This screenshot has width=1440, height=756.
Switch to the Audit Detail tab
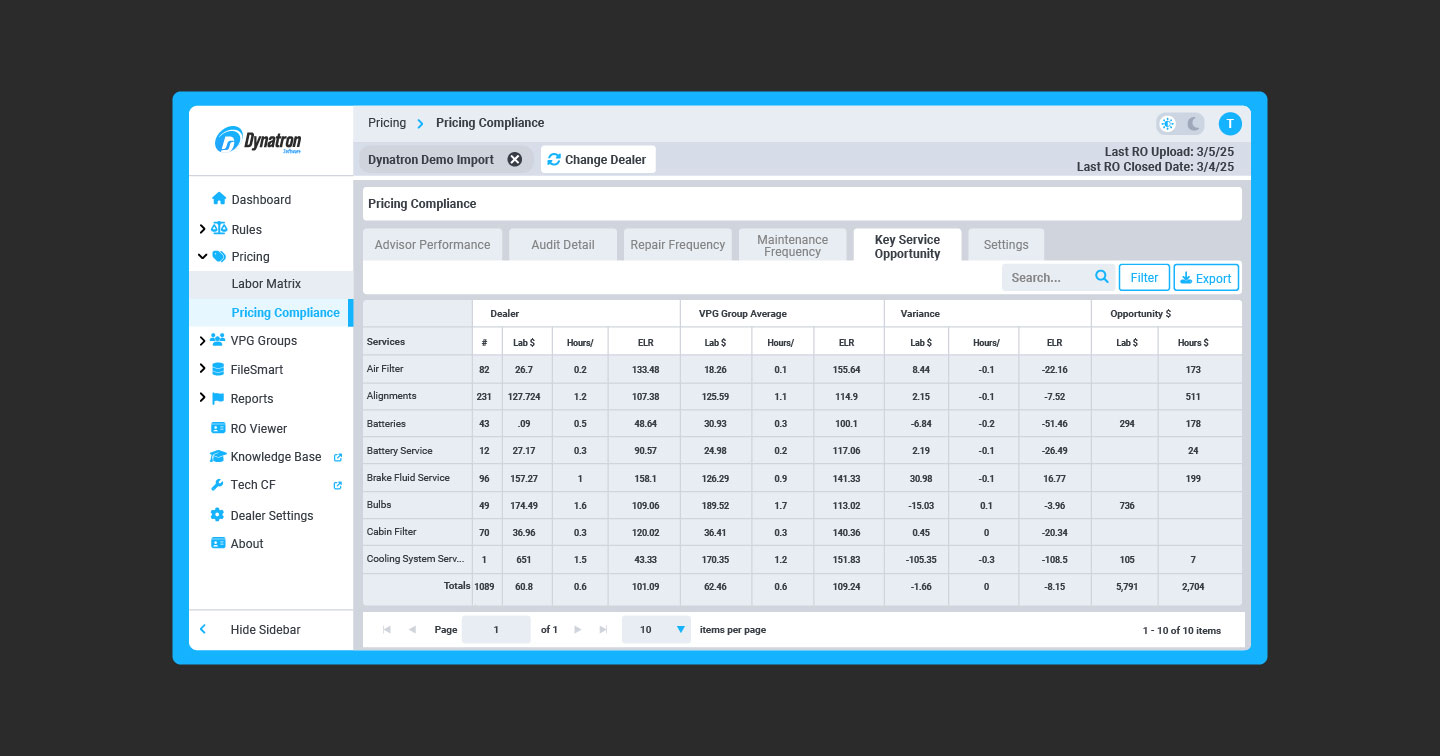(562, 244)
